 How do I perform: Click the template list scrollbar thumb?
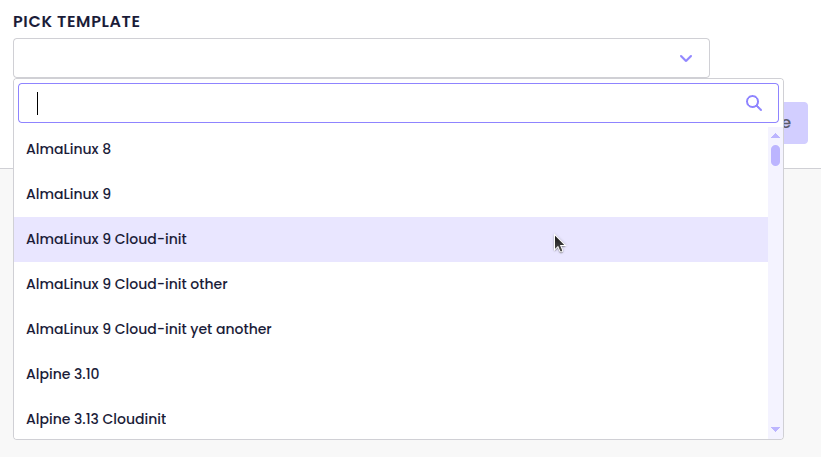point(775,155)
